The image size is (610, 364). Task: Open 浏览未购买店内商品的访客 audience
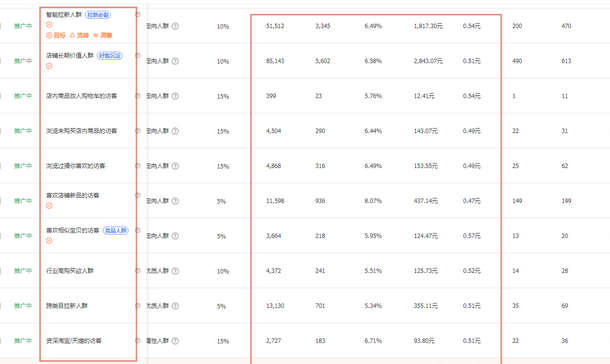coord(82,131)
